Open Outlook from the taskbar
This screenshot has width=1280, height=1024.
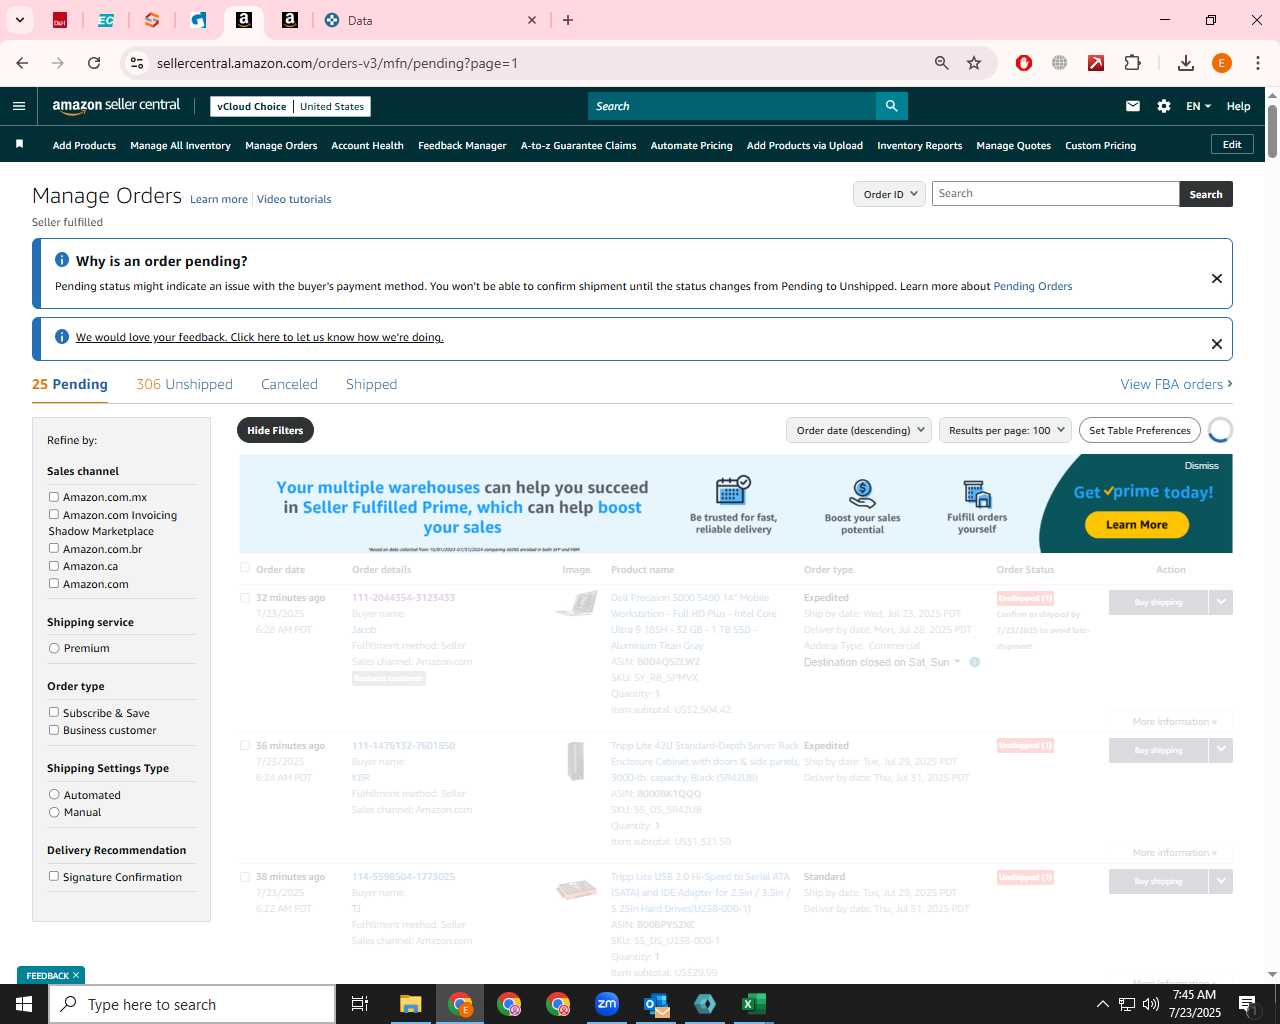point(656,1004)
